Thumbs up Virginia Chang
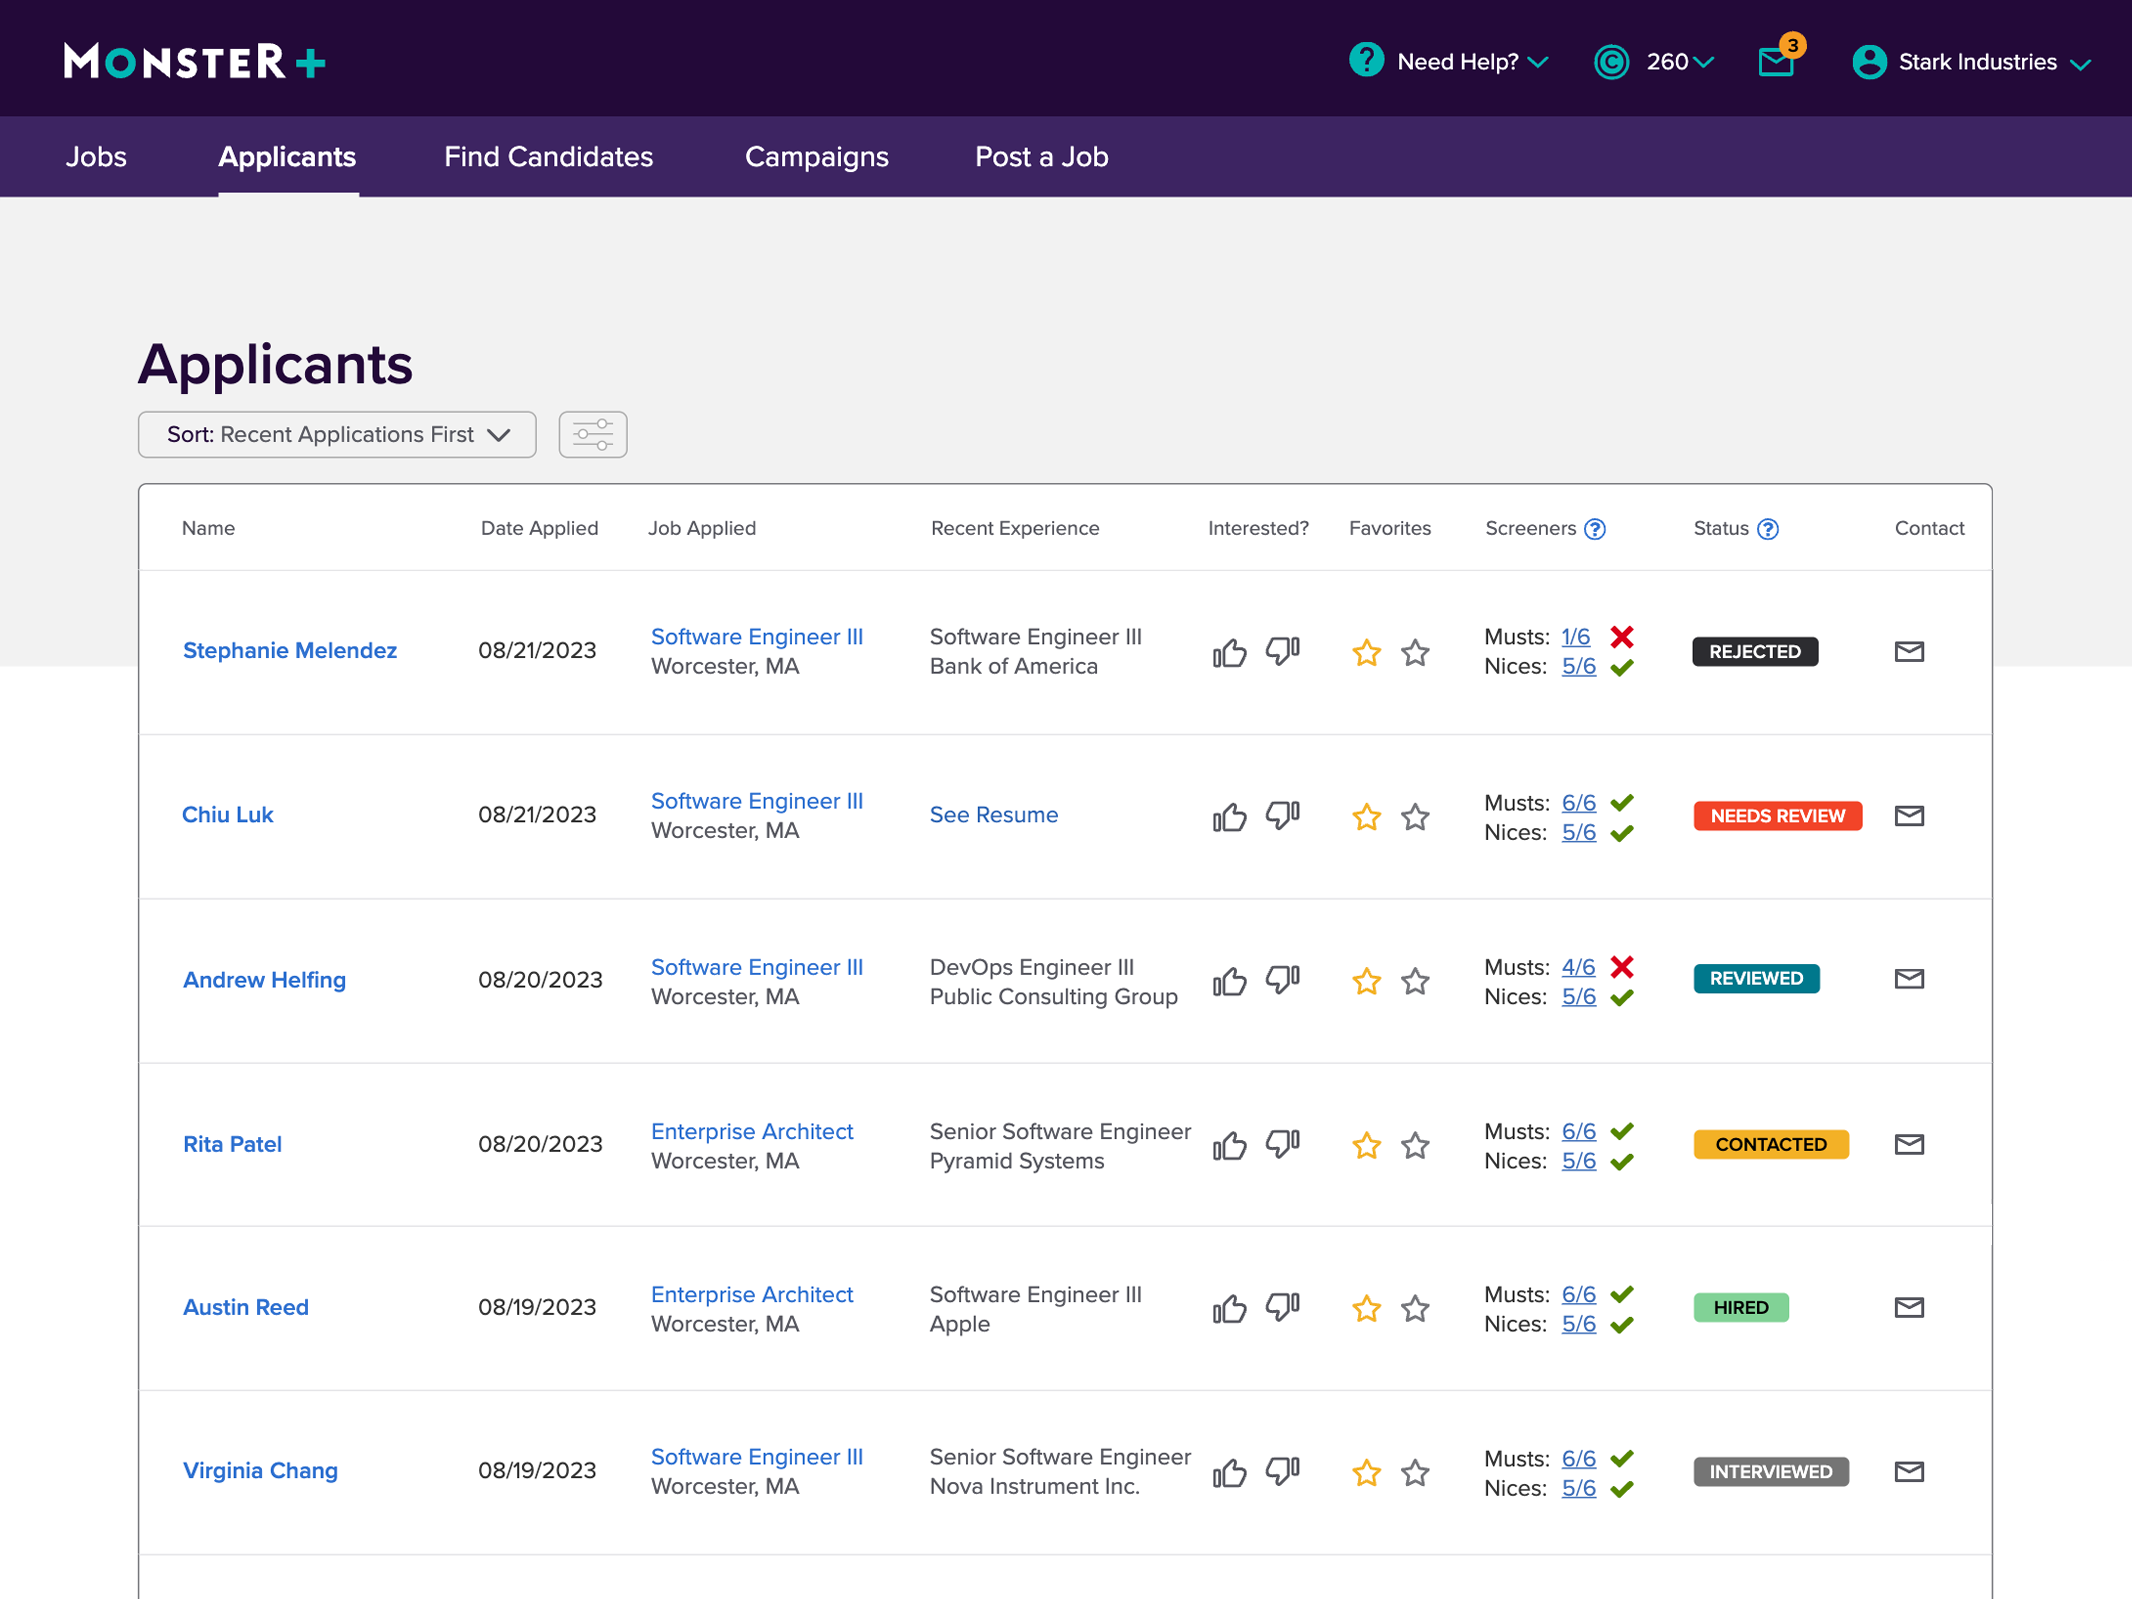This screenshot has height=1599, width=2132. (1229, 1472)
